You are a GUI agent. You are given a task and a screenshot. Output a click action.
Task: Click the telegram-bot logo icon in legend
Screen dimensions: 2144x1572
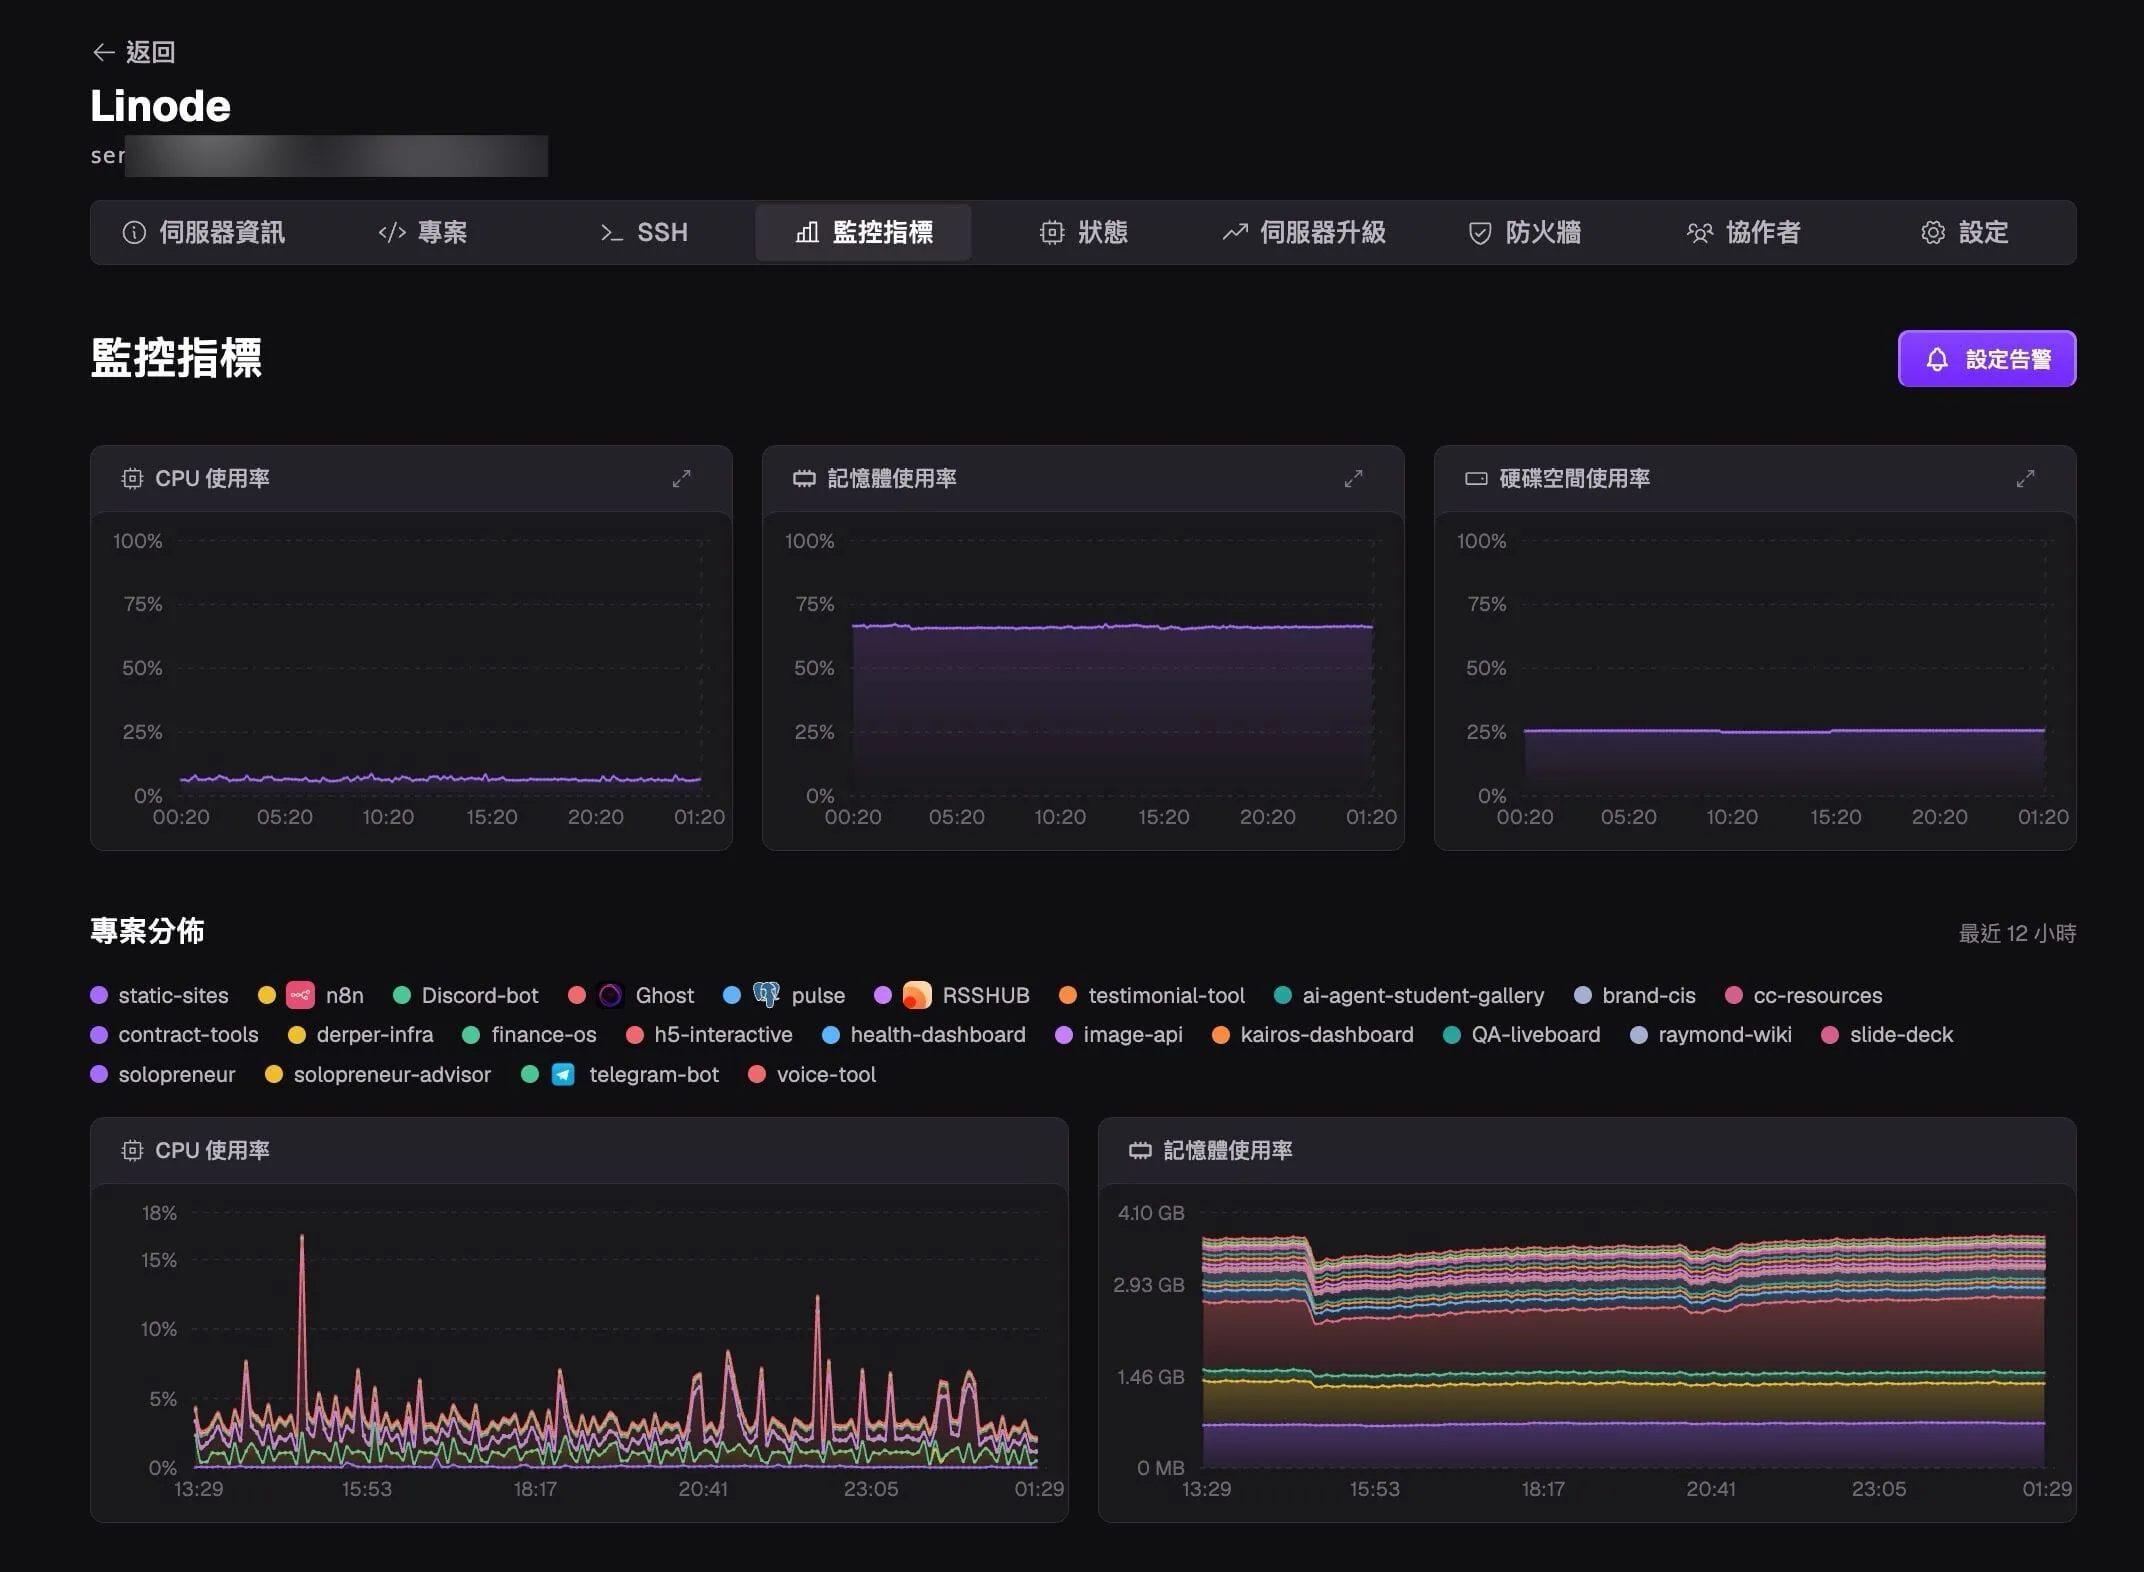(563, 1074)
